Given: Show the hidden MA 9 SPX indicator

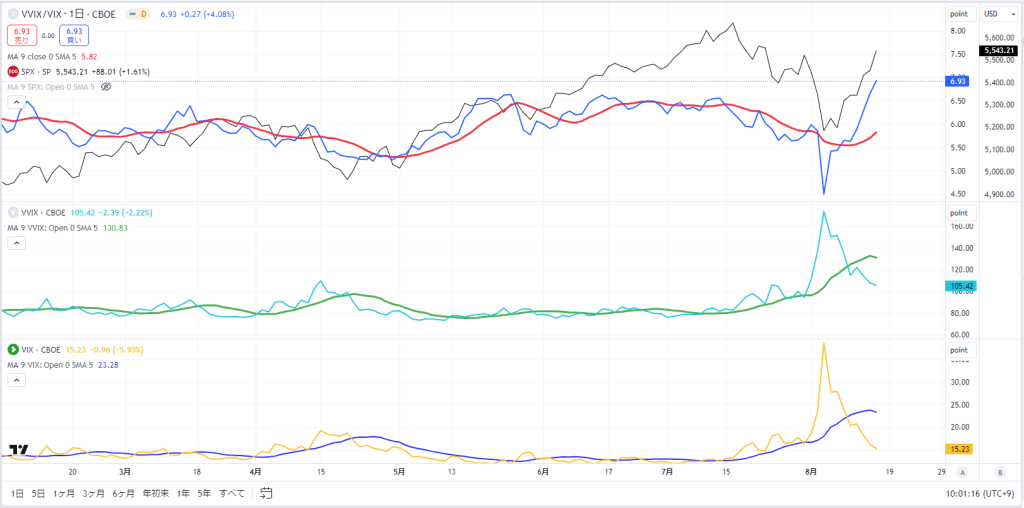Looking at the screenshot, I should point(107,86).
